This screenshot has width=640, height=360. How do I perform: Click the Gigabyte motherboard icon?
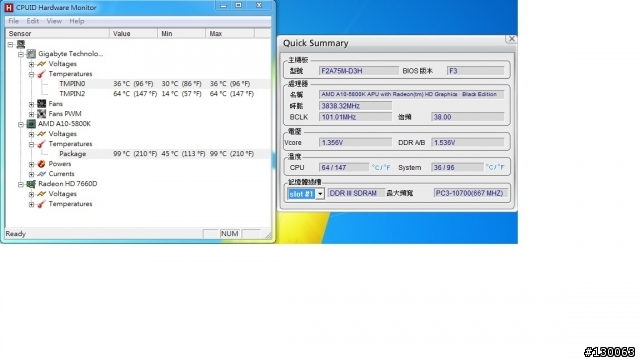click(x=31, y=54)
